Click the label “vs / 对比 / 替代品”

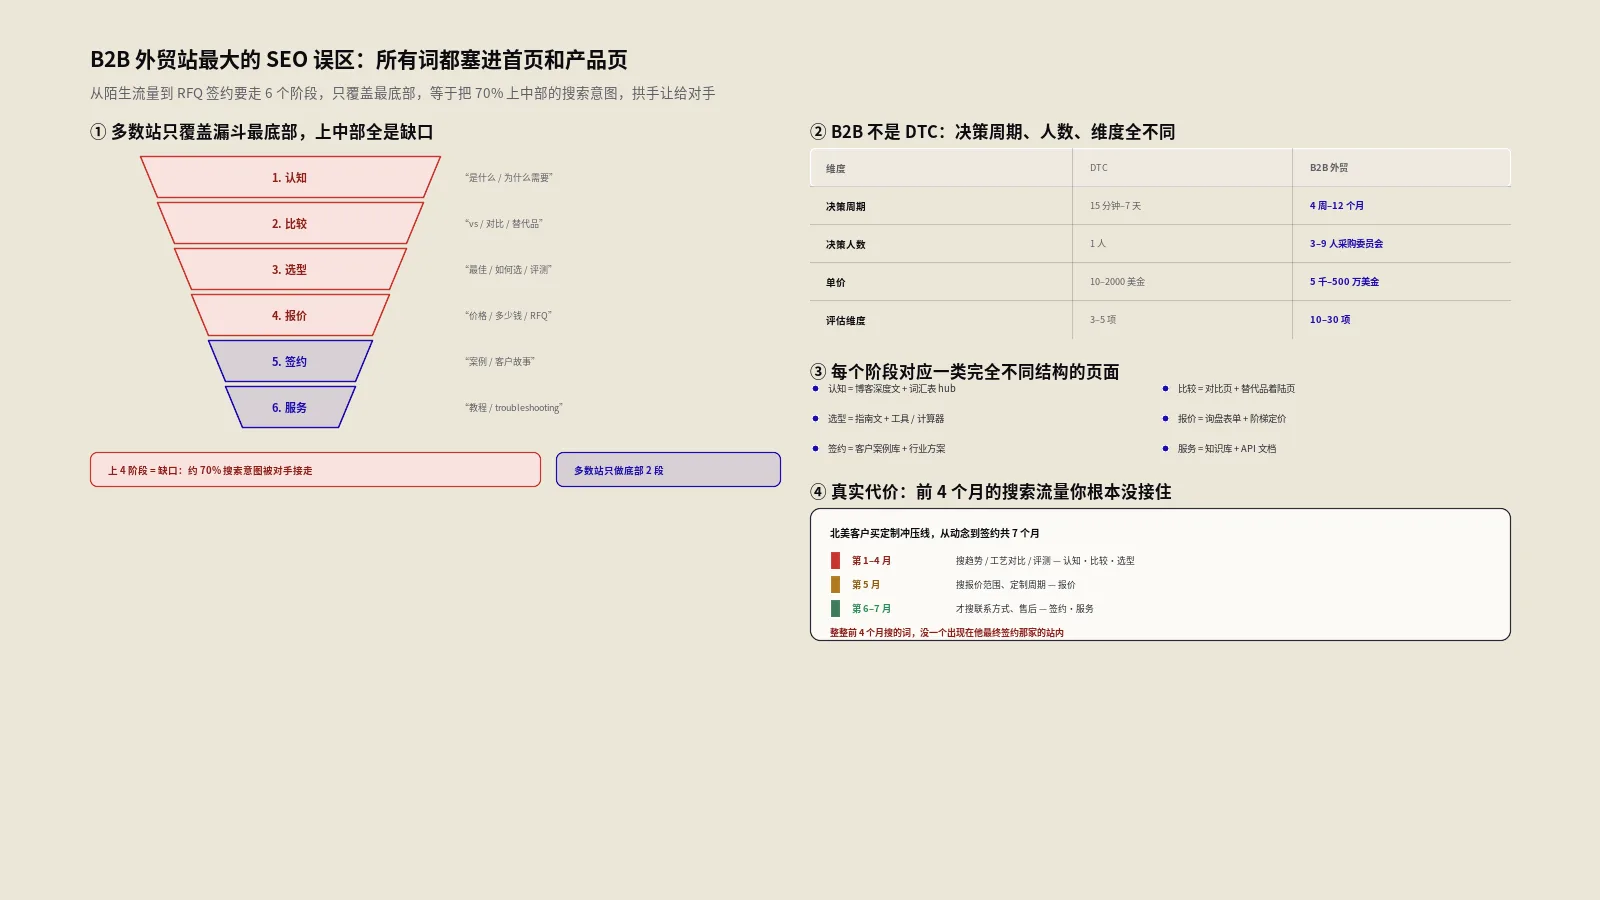pos(503,224)
